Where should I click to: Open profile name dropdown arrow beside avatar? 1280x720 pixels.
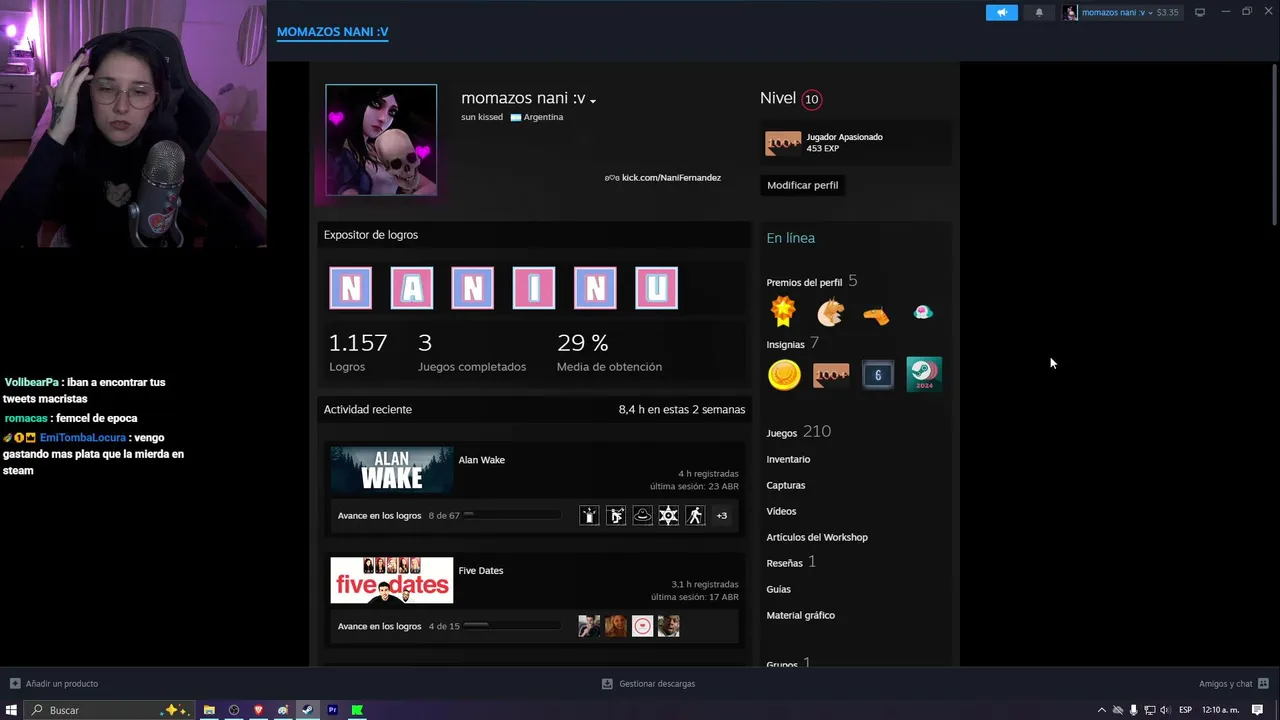click(593, 101)
